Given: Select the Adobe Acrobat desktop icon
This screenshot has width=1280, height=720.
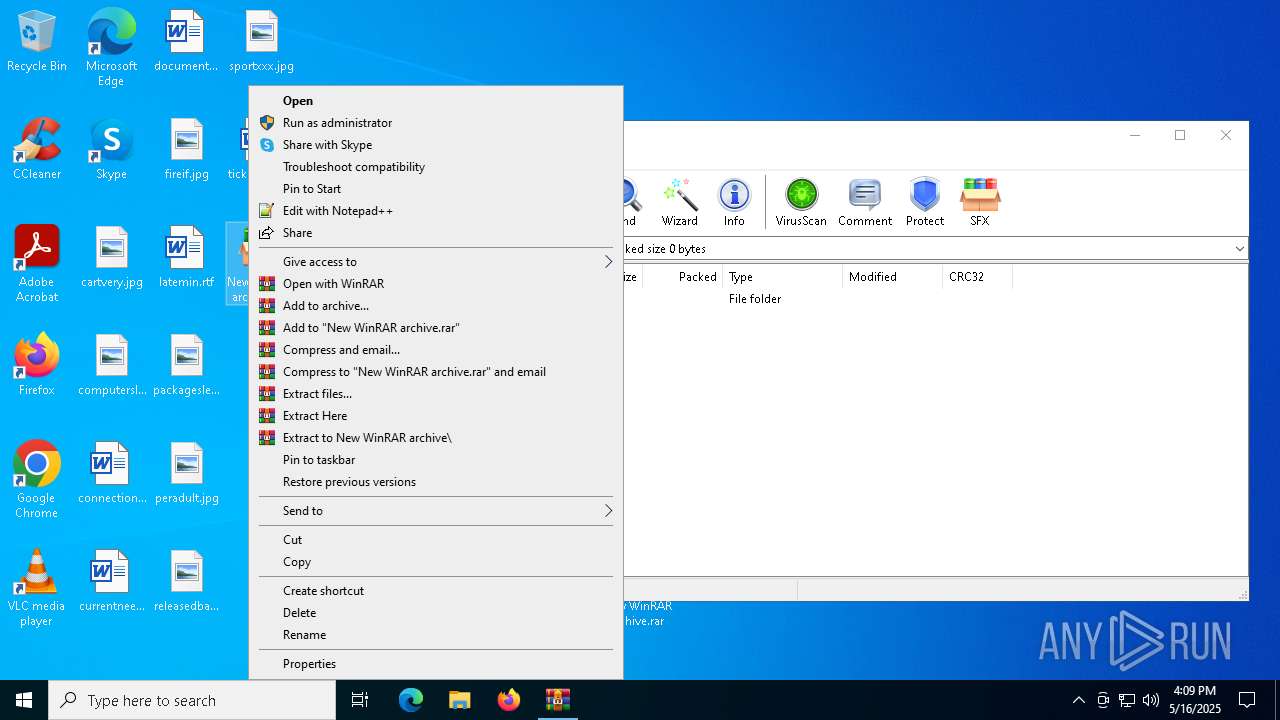Looking at the screenshot, I should (x=37, y=264).
